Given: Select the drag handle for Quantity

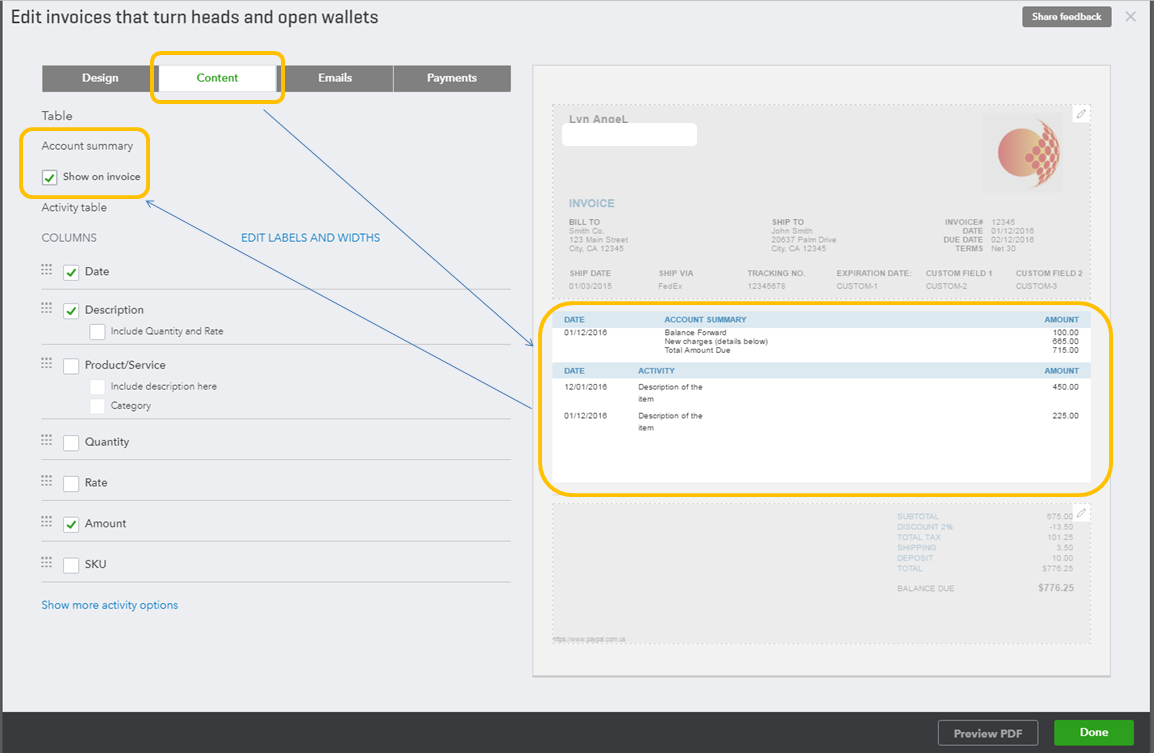Looking at the screenshot, I should pos(46,439).
